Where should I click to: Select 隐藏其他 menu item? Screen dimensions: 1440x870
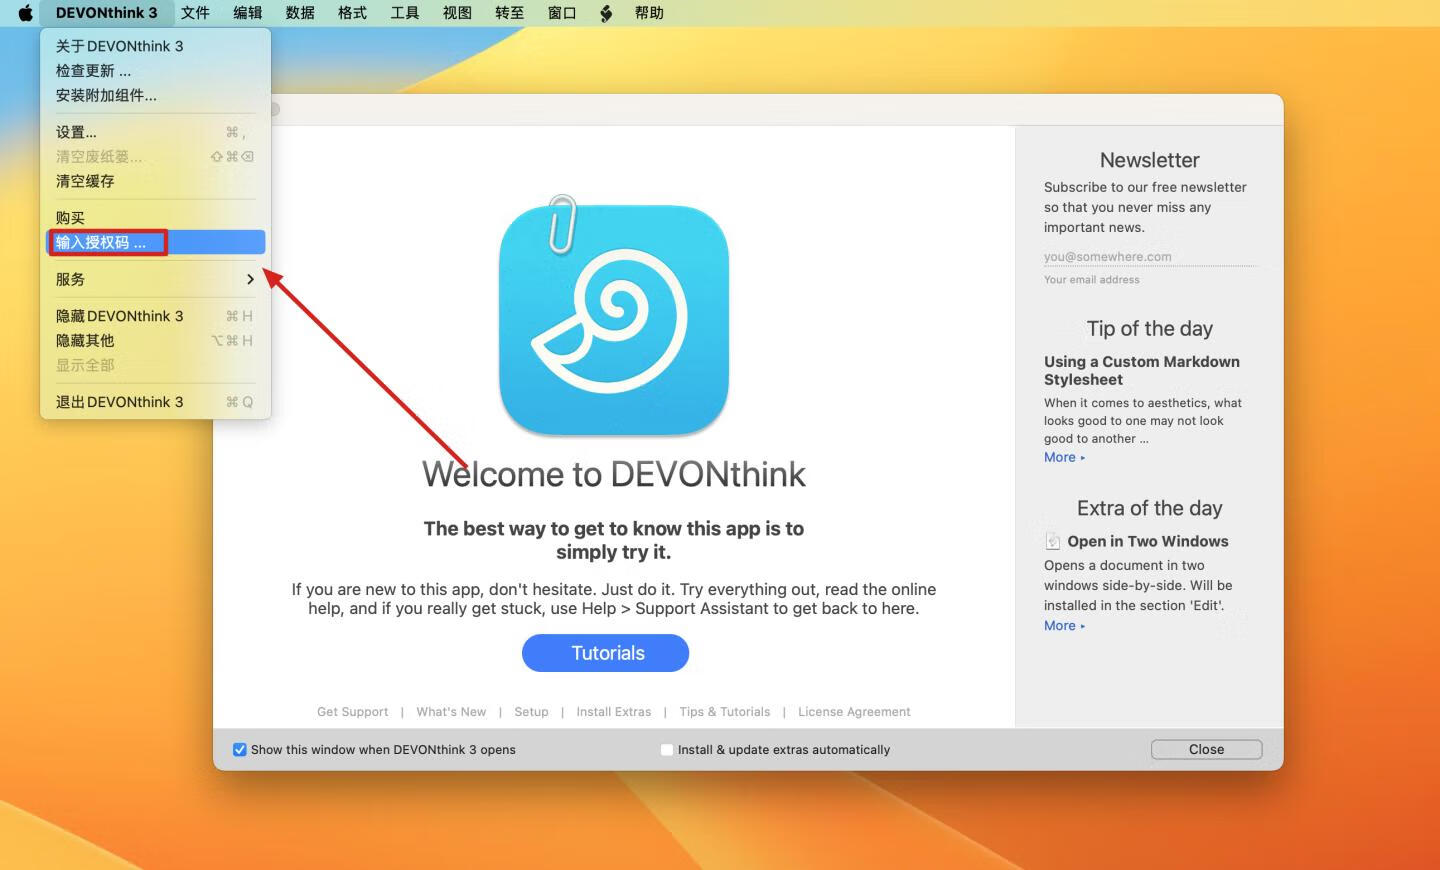click(155, 341)
